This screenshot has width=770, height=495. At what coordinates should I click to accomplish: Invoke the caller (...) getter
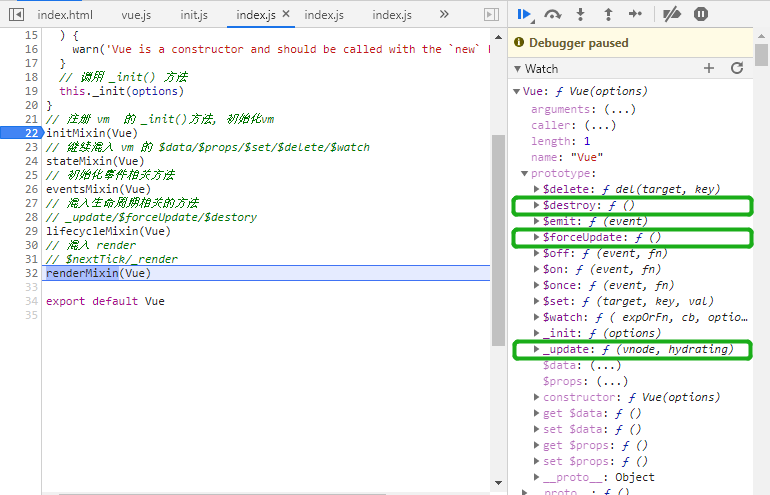coord(600,125)
